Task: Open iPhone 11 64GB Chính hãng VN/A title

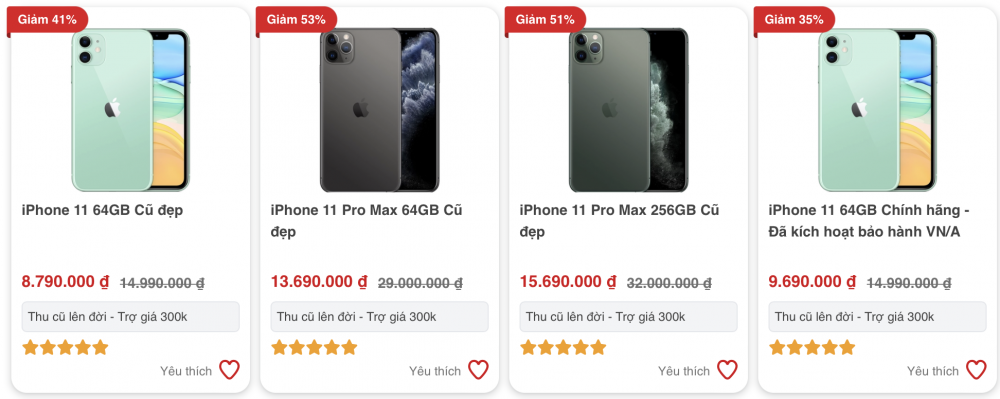Action: tap(869, 221)
